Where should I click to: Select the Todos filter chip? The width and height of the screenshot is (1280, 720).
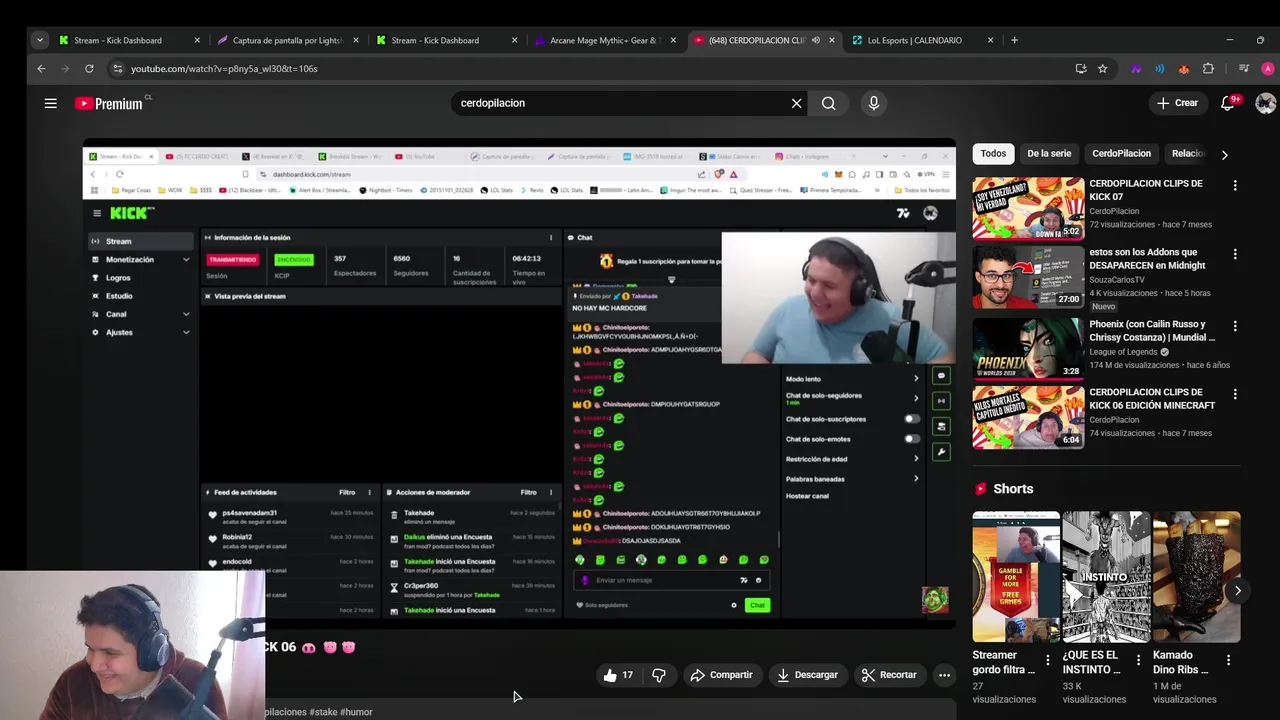(993, 154)
